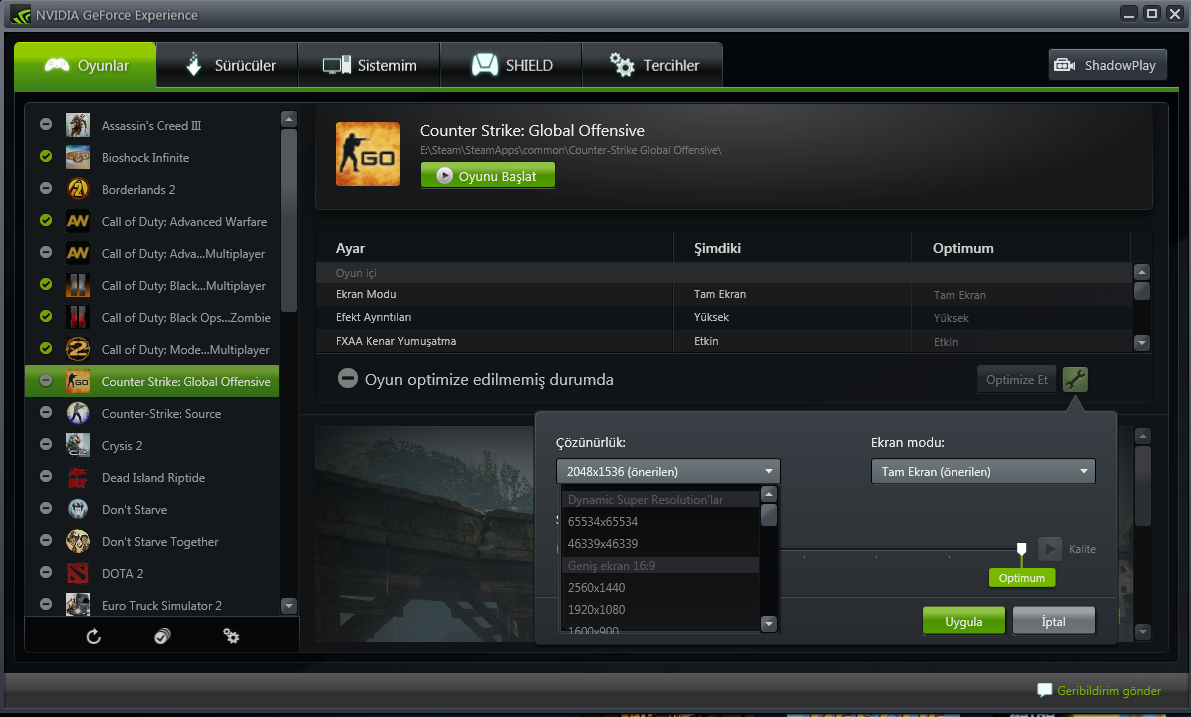The width and height of the screenshot is (1191, 717).
Task: Click the DOTA 2 game icon
Action: coord(77,573)
